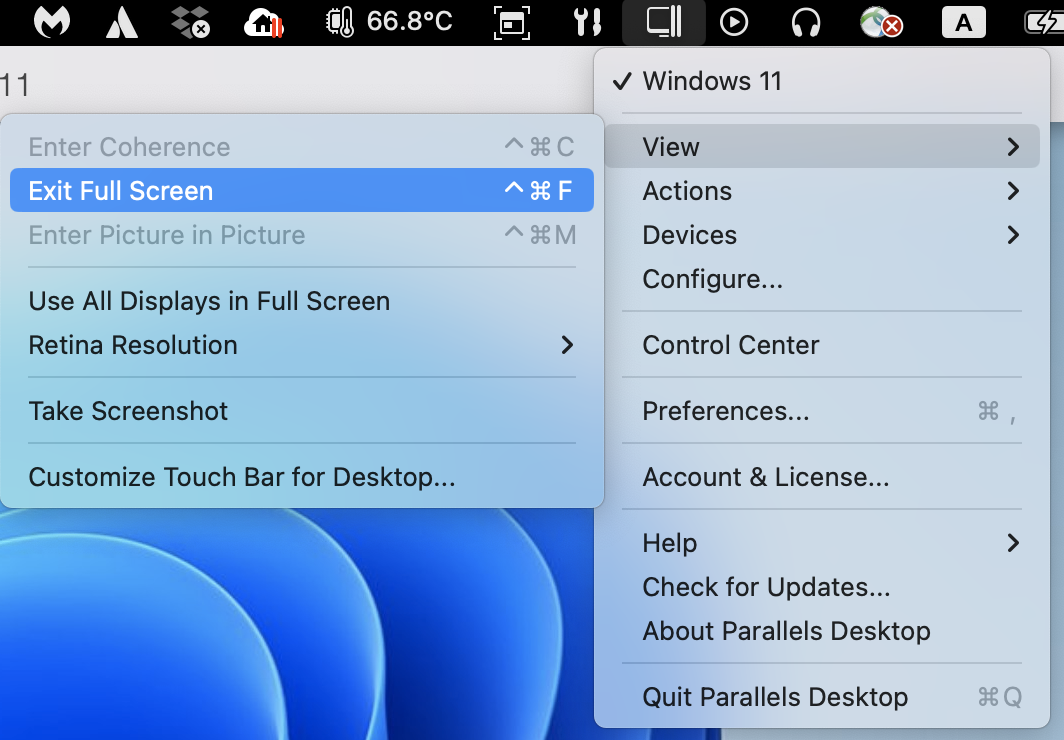The image size is (1064, 740).
Task: Click the cloud home sync icon
Action: [263, 22]
